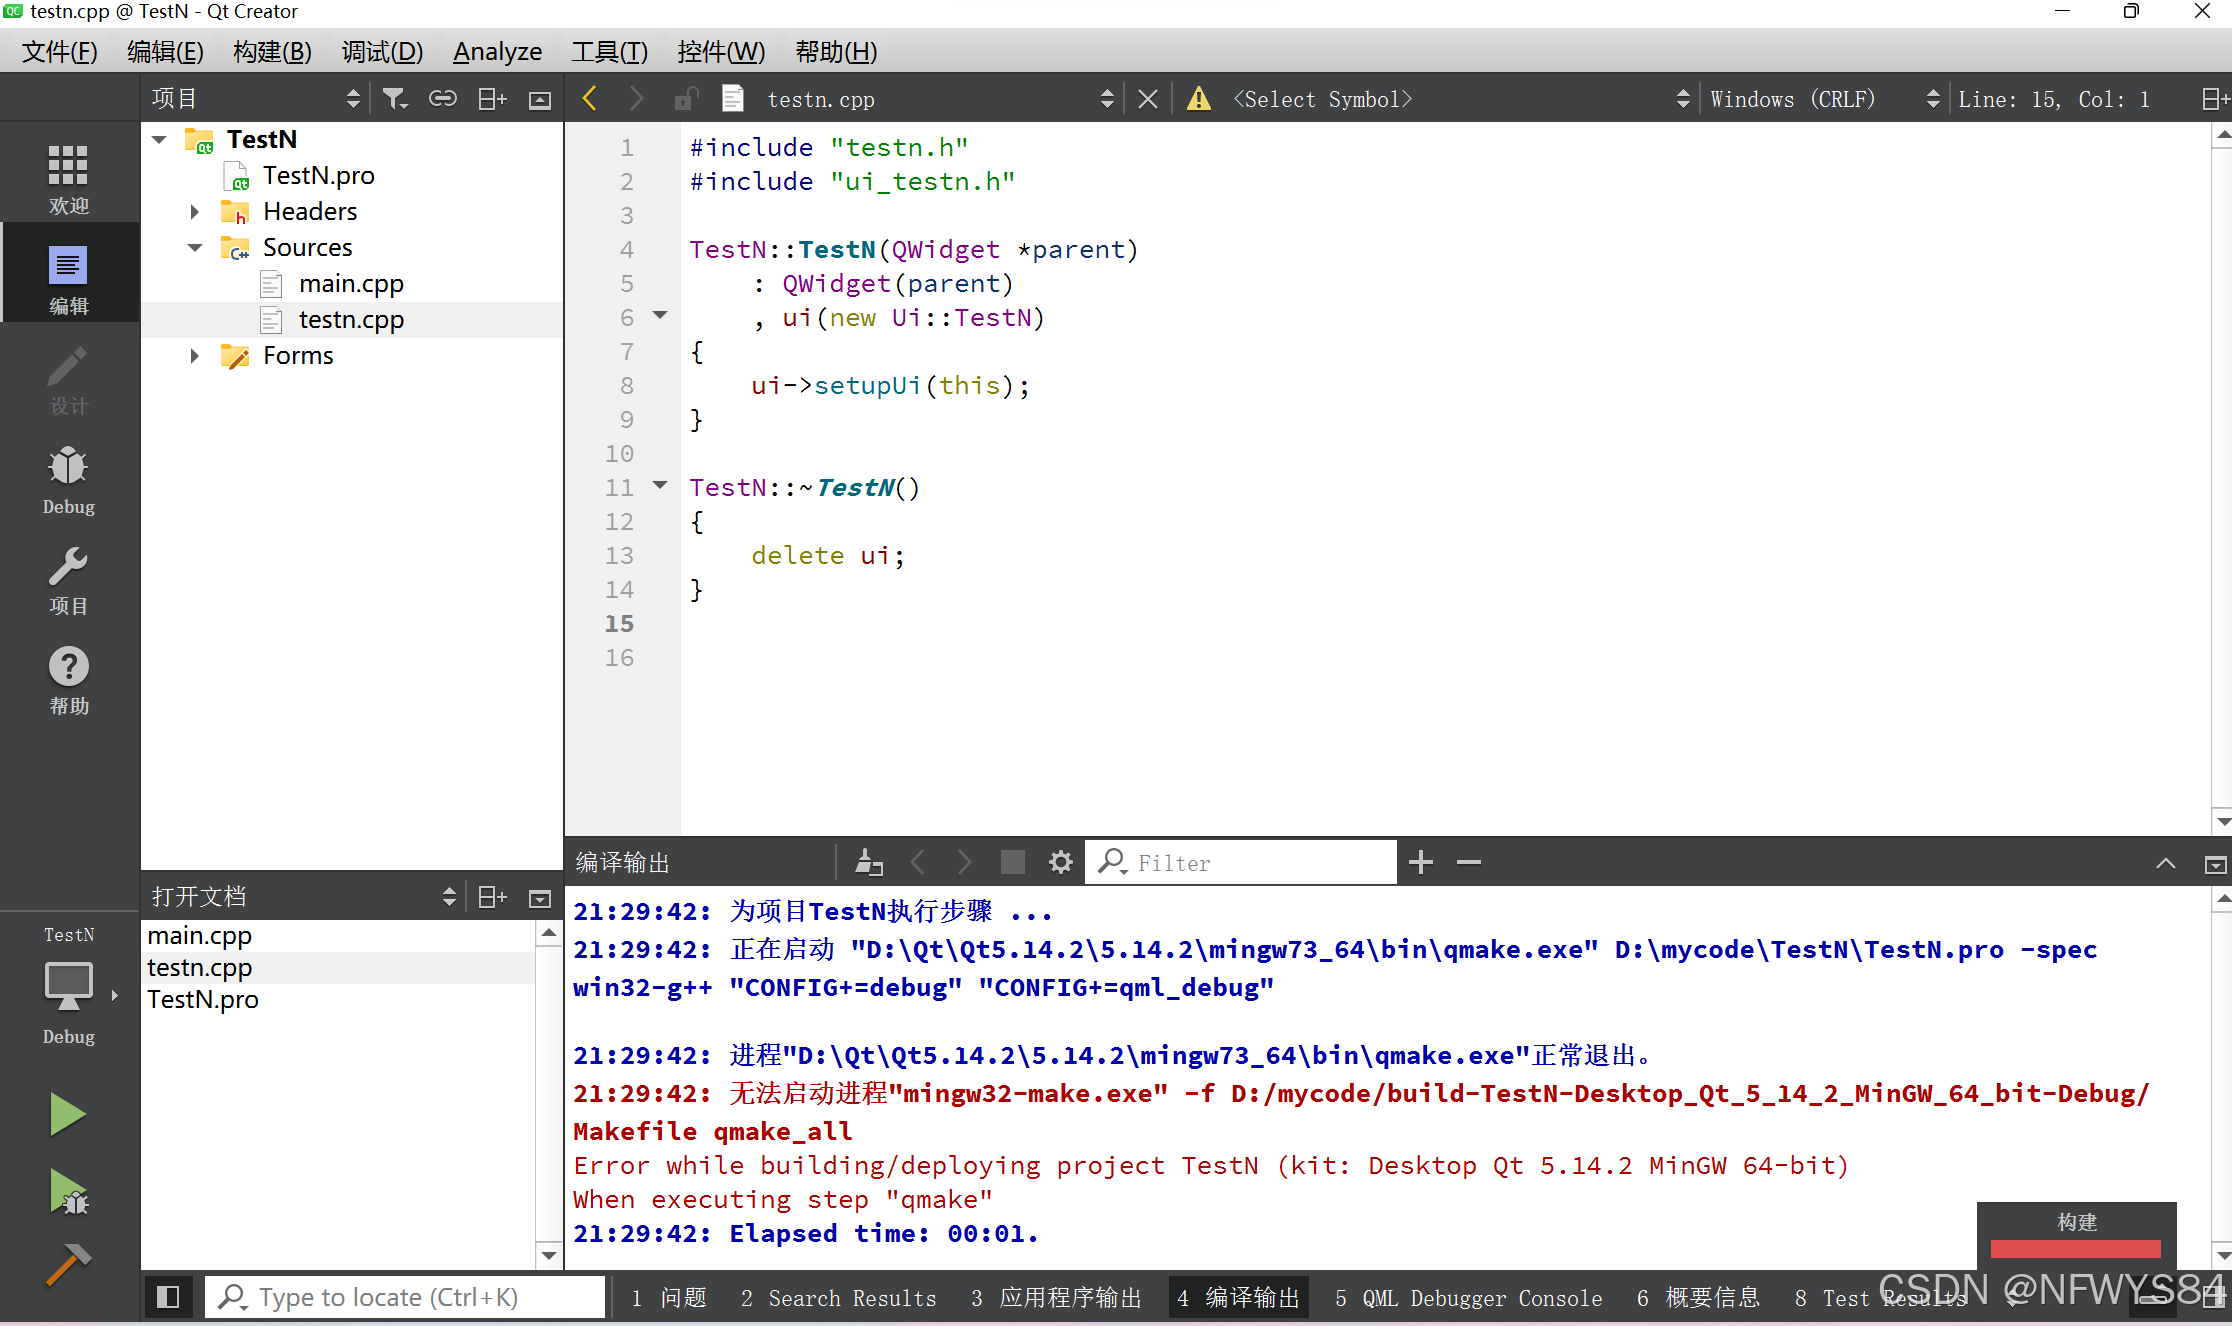
Task: Click the project tree filter icon
Action: click(x=395, y=99)
